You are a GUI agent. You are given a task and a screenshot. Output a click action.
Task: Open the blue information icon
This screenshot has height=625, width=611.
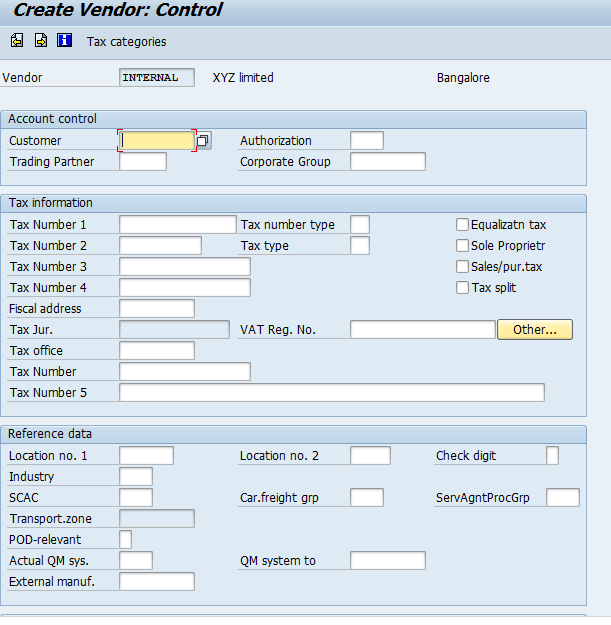(65, 40)
